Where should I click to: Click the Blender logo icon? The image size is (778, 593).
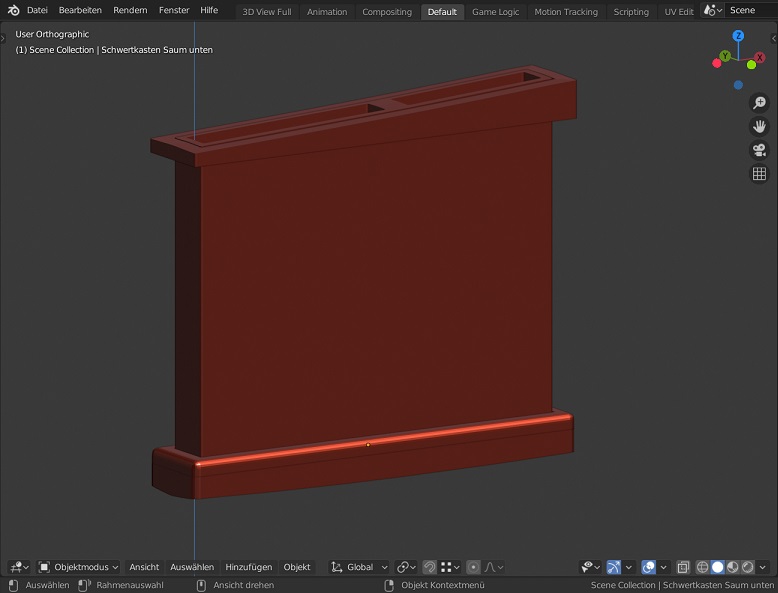13,11
